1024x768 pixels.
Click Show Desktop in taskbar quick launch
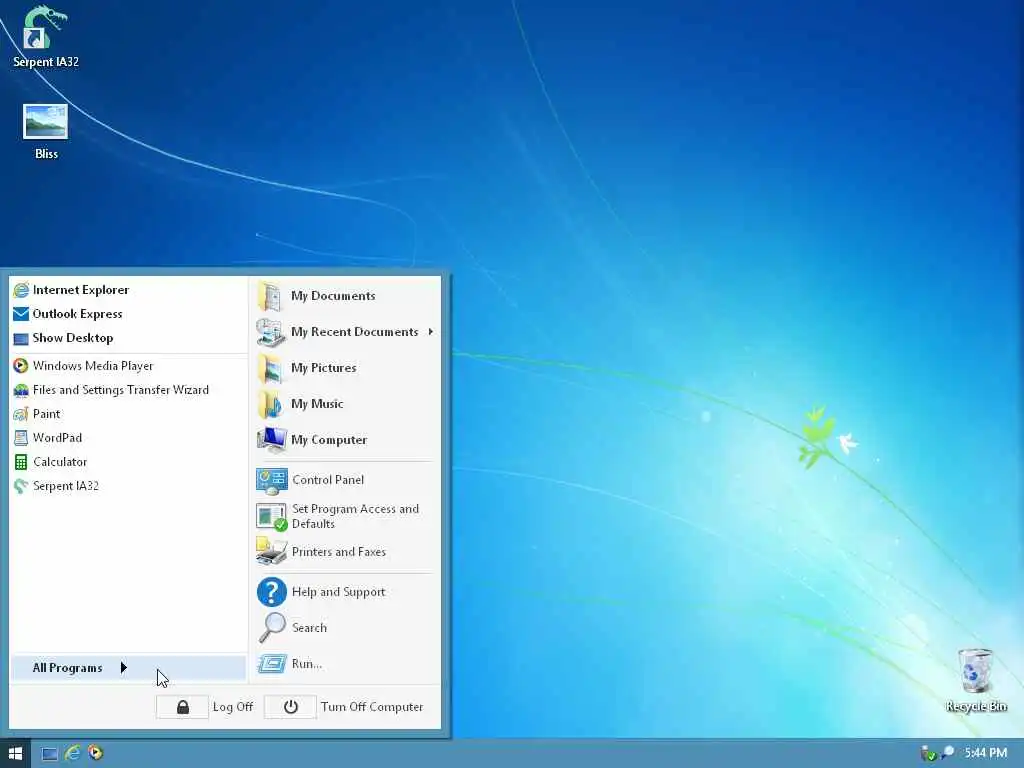[x=50, y=754]
